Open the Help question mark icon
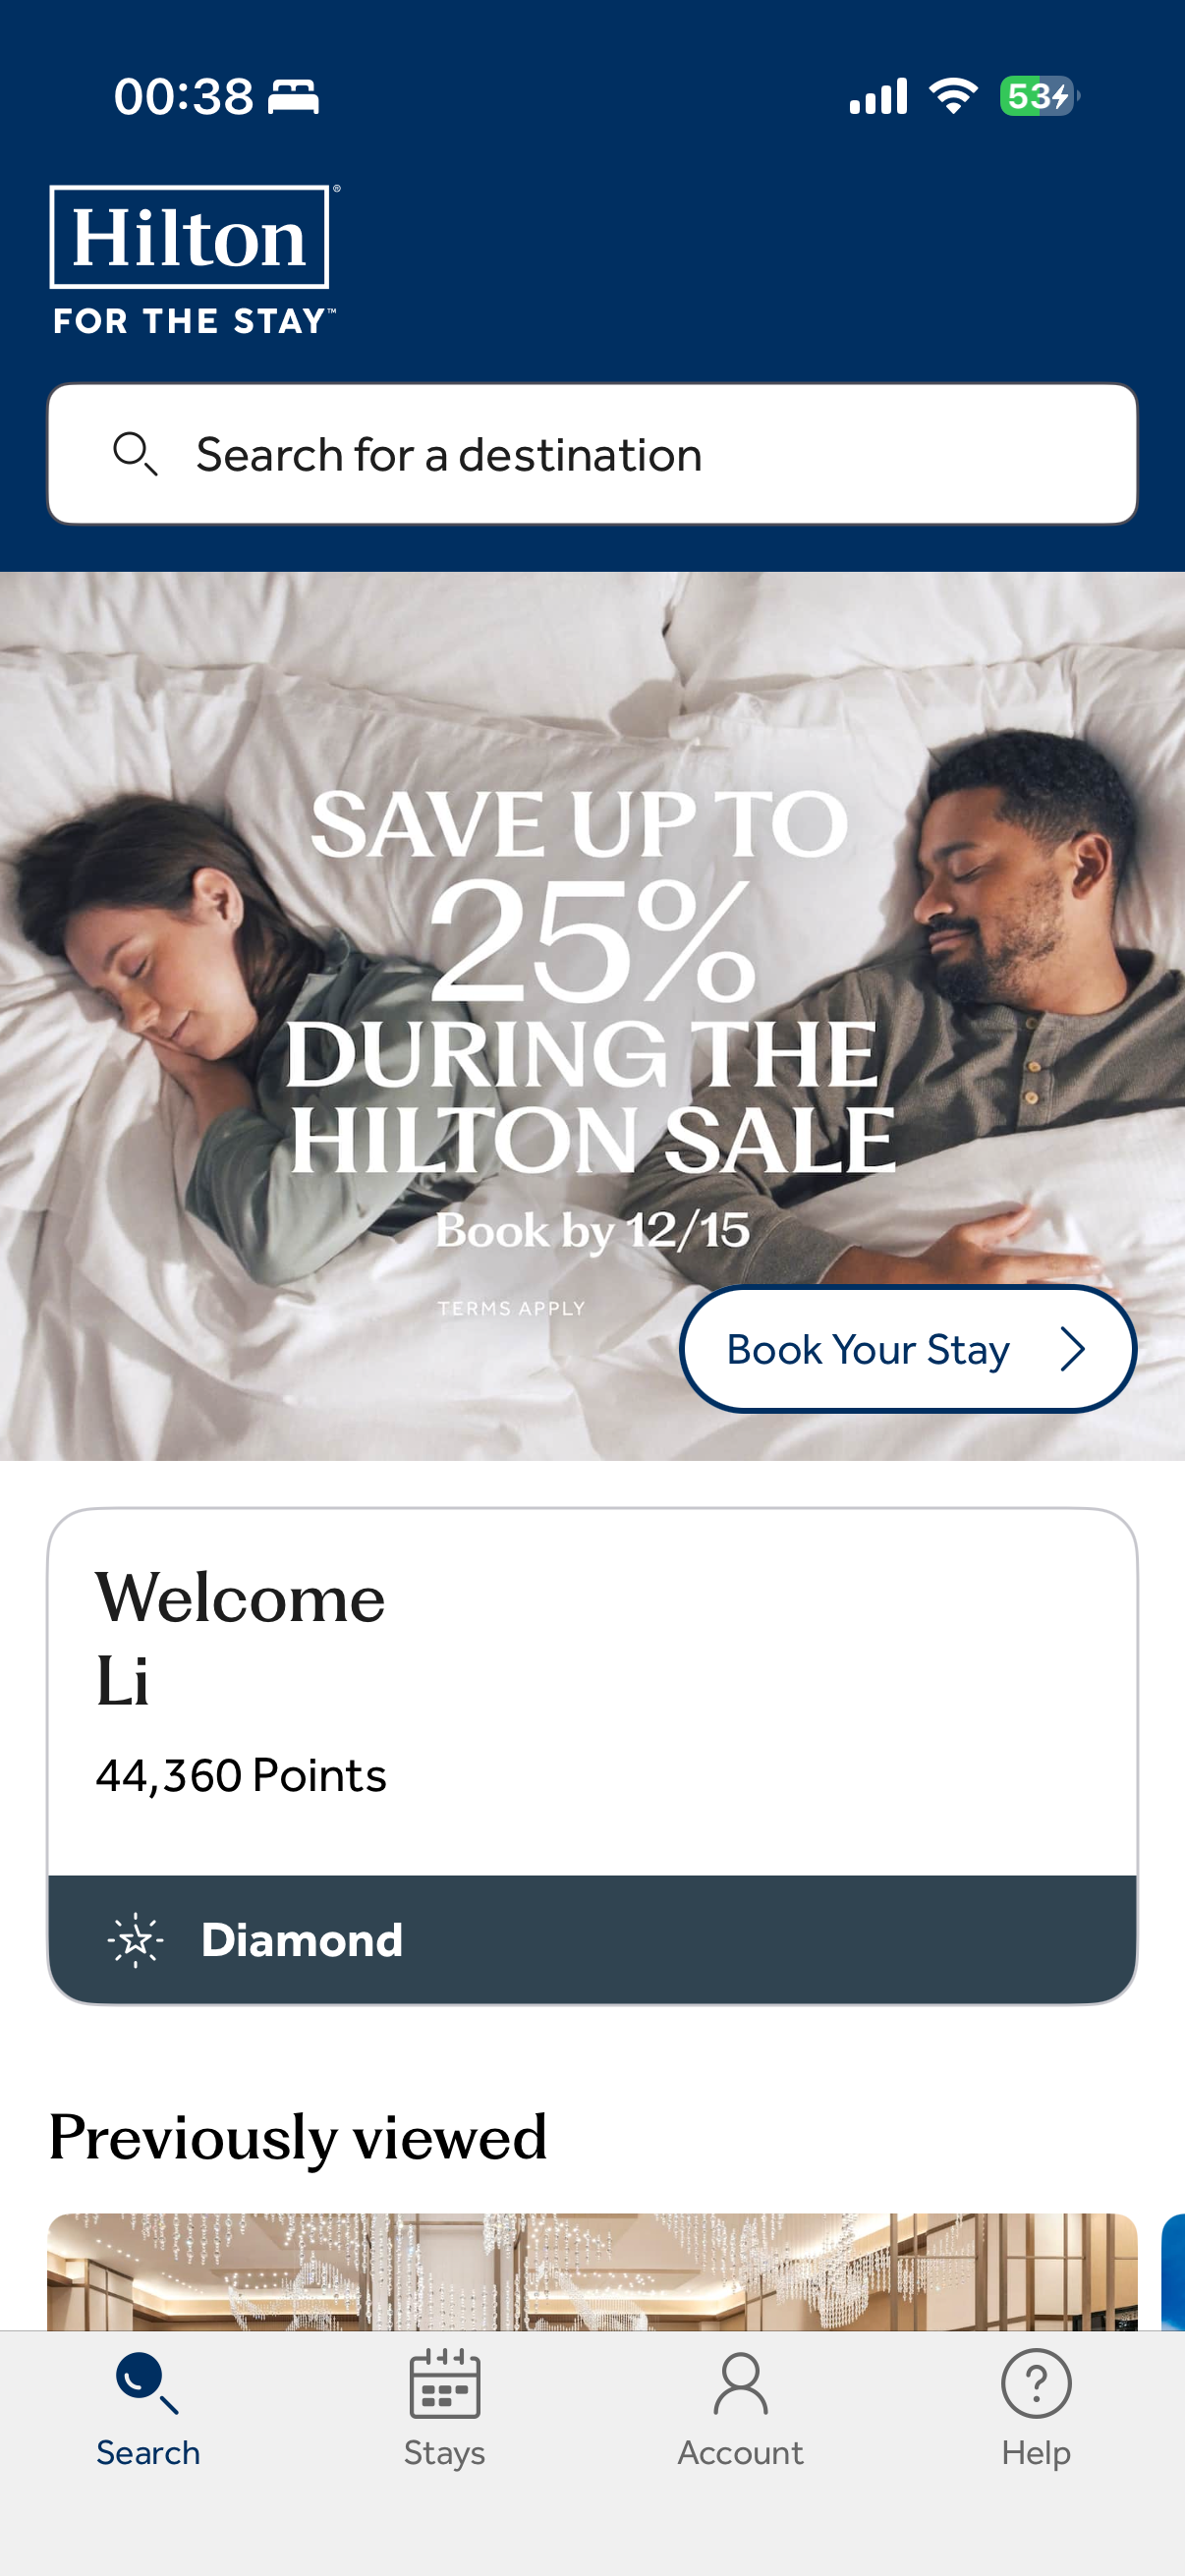The image size is (1185, 2576). pyautogui.click(x=1036, y=2383)
